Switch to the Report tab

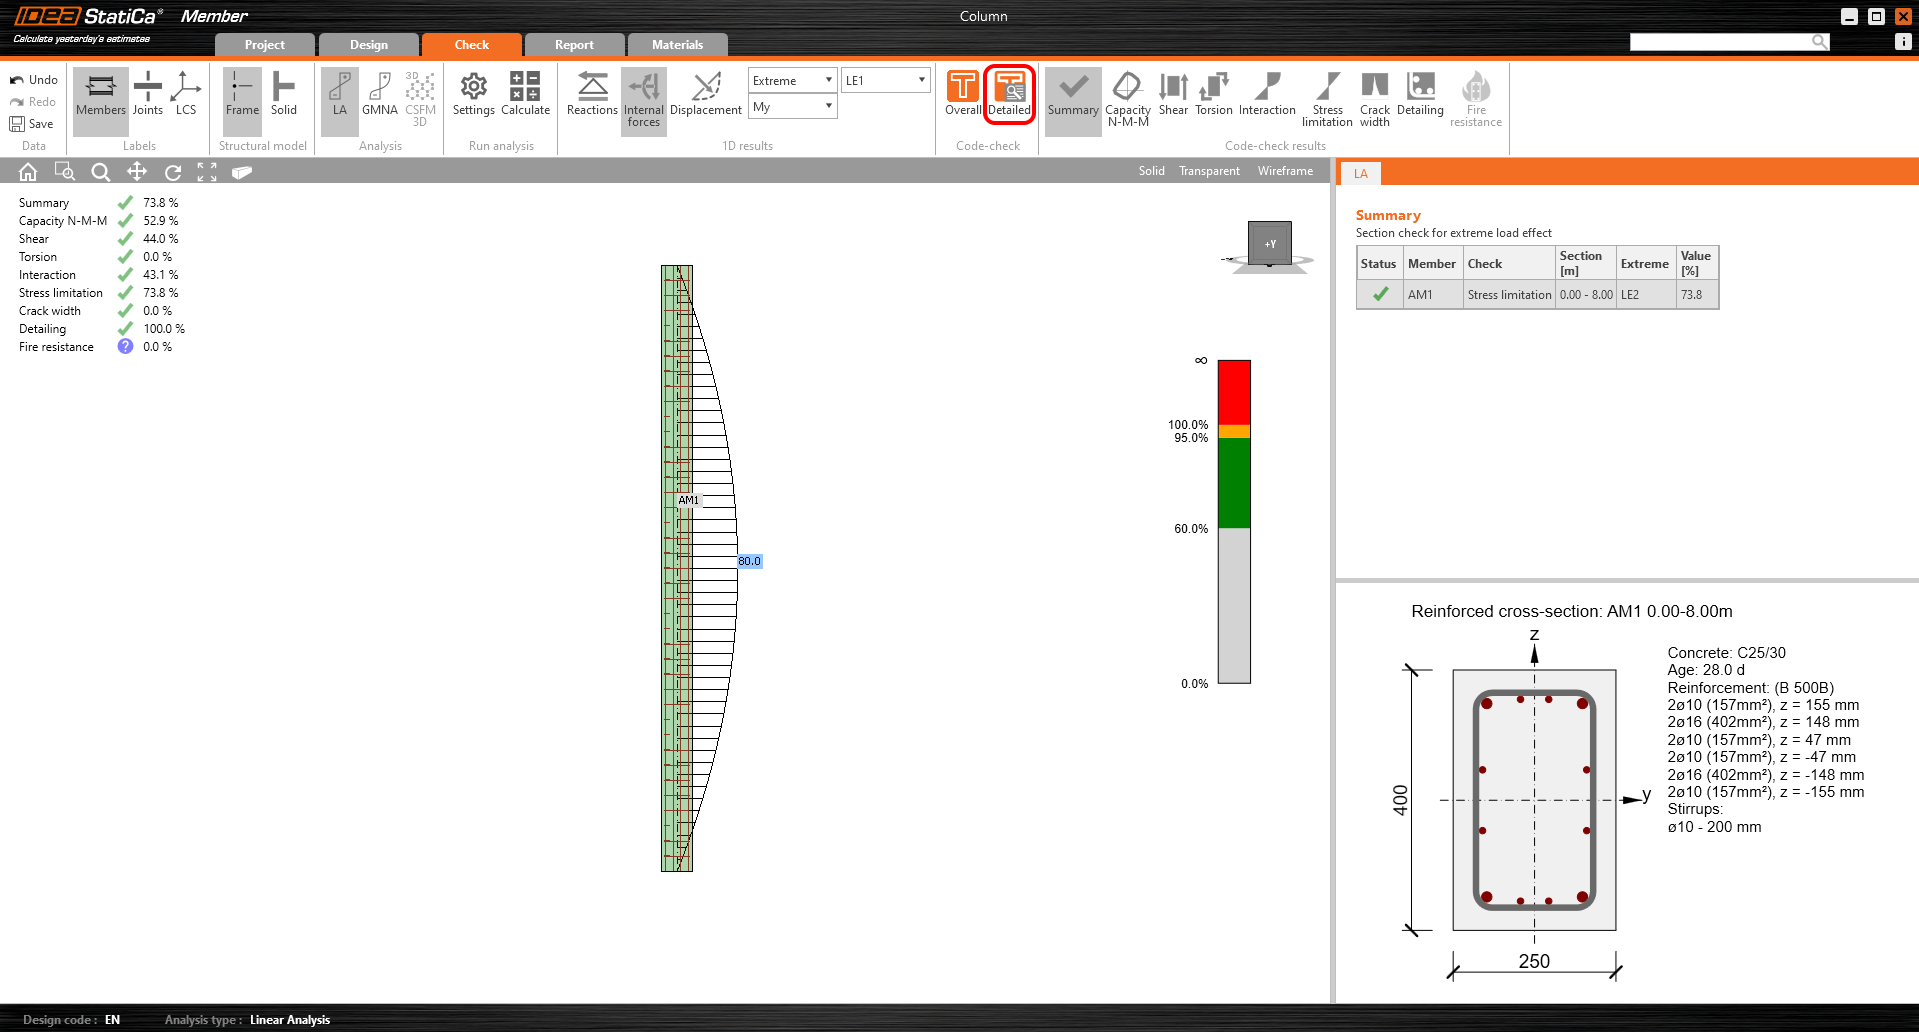coord(574,45)
